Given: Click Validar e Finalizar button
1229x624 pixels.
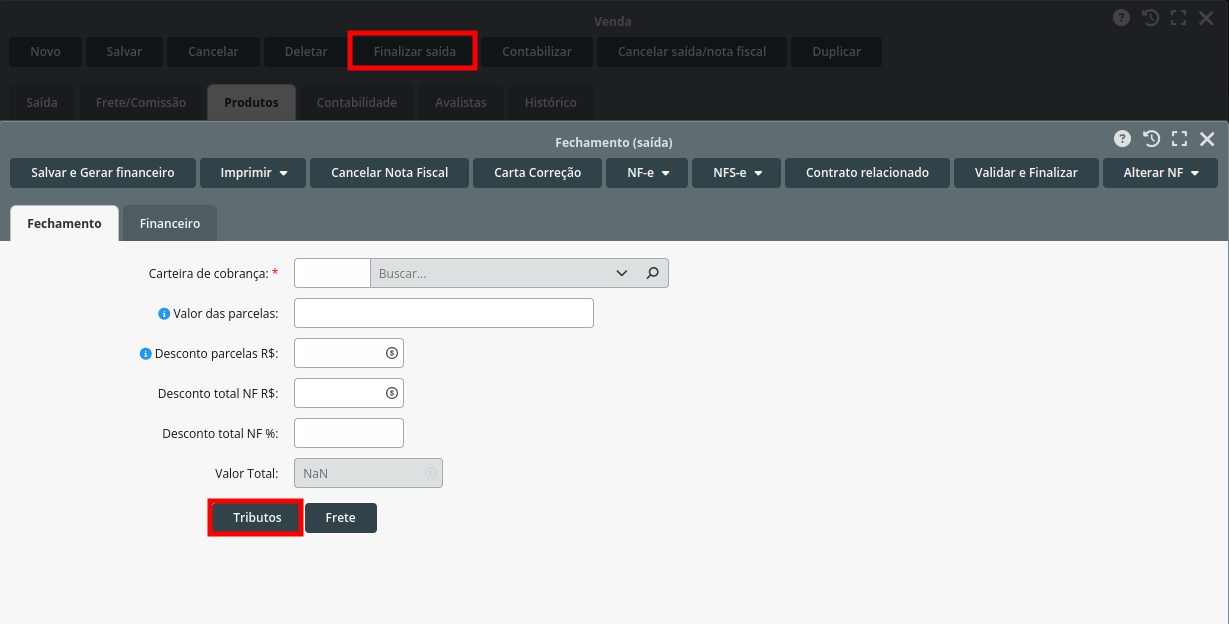Looking at the screenshot, I should pyautogui.click(x=1027, y=173).
